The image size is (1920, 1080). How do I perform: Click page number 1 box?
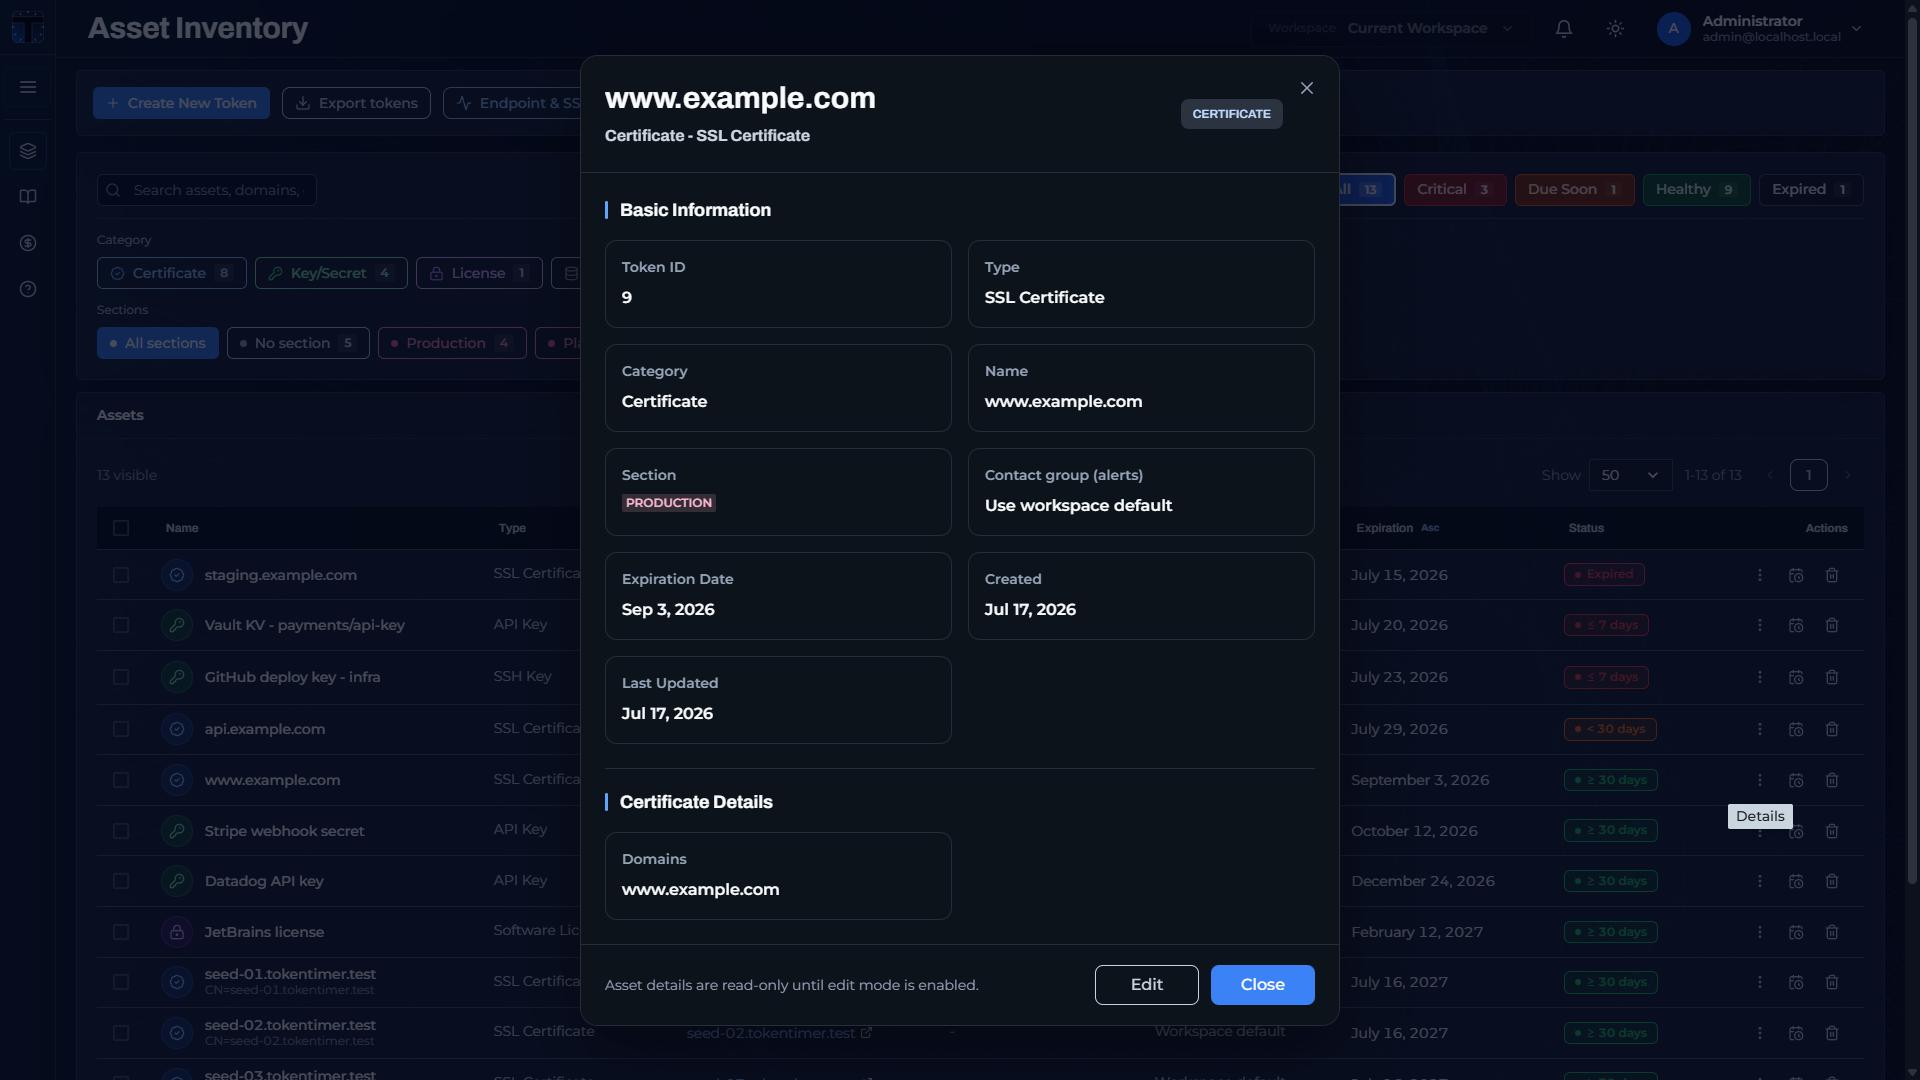1808,475
